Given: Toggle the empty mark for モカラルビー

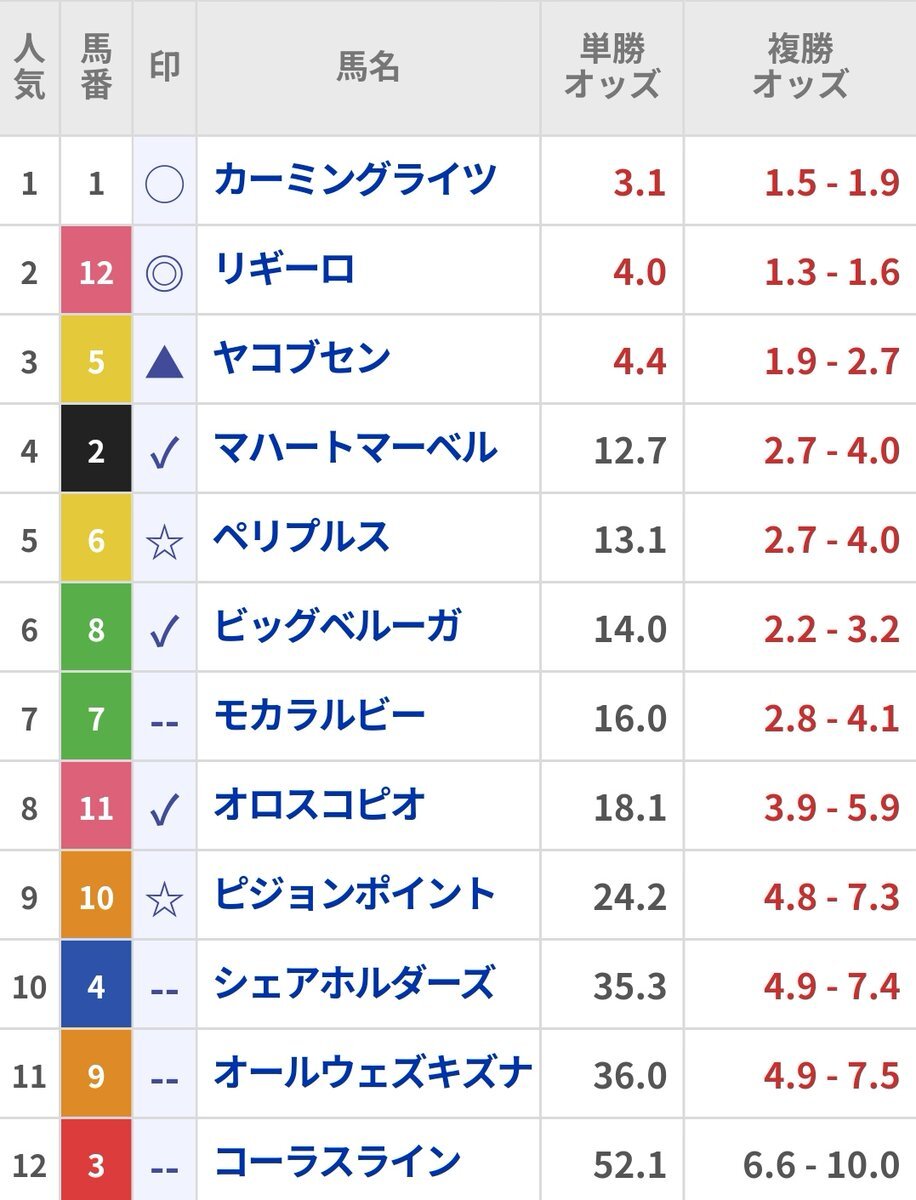Looking at the screenshot, I should (x=164, y=722).
